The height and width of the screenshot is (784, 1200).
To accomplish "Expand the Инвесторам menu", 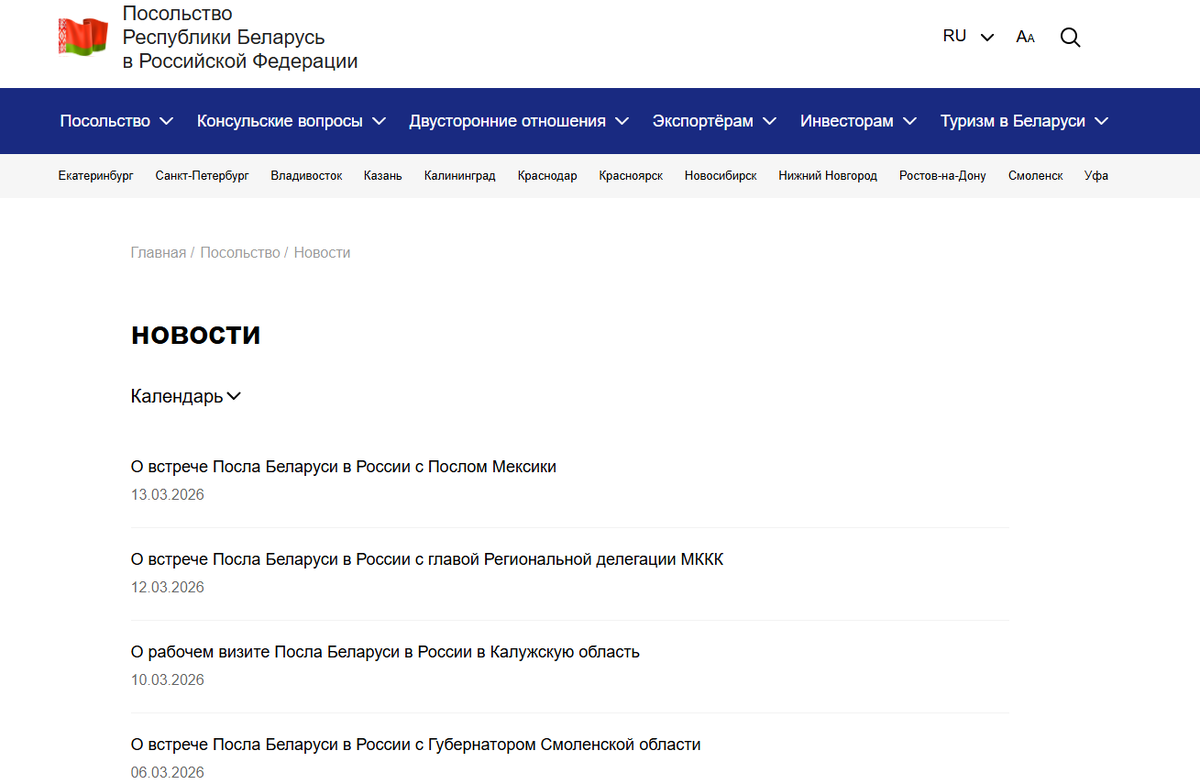I will [858, 121].
